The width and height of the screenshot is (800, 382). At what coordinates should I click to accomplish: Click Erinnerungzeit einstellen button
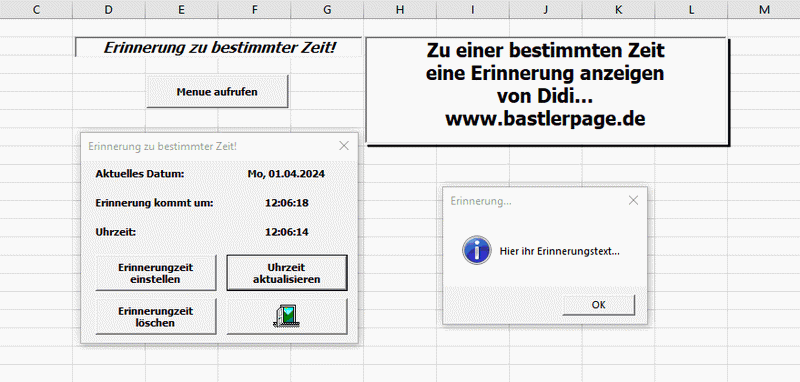point(156,273)
